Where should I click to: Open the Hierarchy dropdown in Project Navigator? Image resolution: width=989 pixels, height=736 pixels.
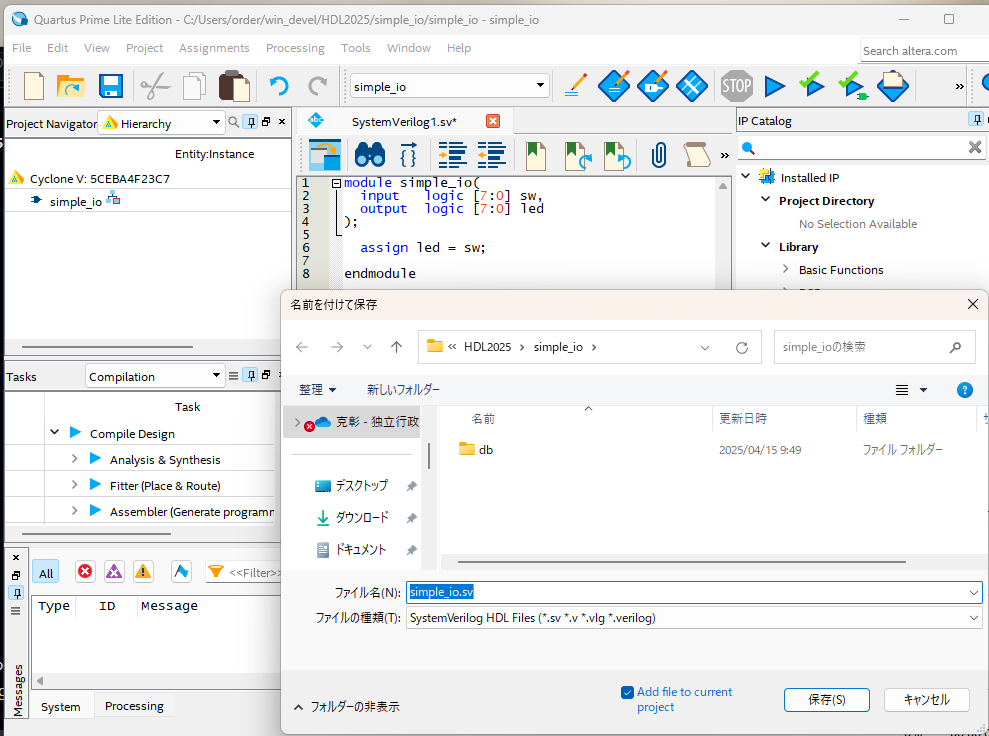(x=161, y=122)
